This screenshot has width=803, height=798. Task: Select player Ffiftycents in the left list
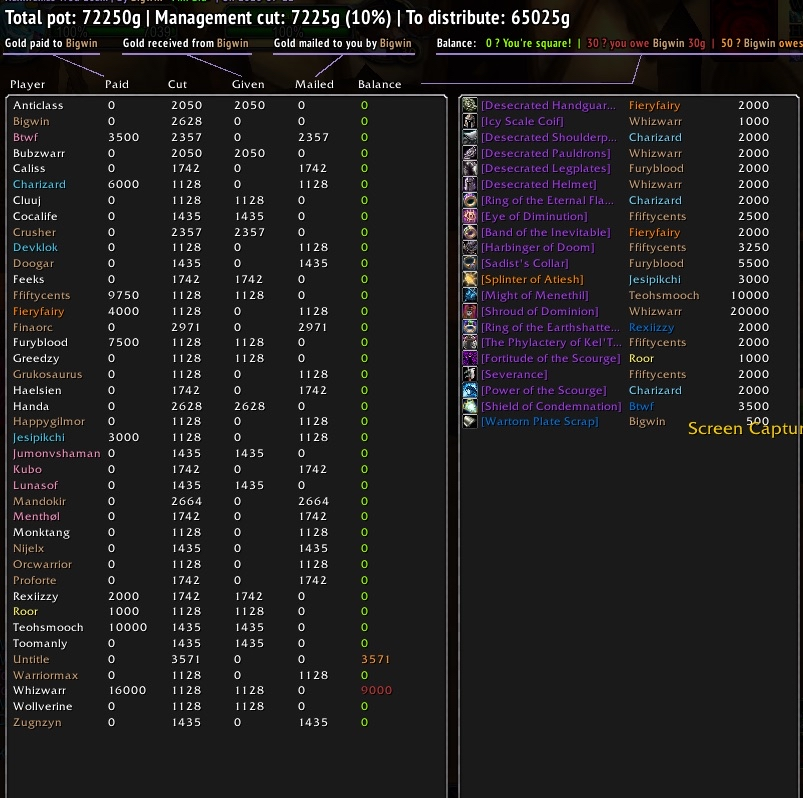[41, 296]
